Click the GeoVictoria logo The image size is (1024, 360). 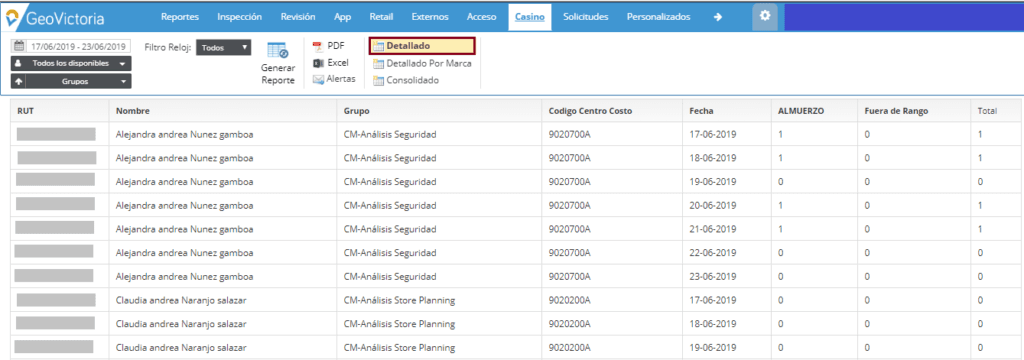click(55, 18)
